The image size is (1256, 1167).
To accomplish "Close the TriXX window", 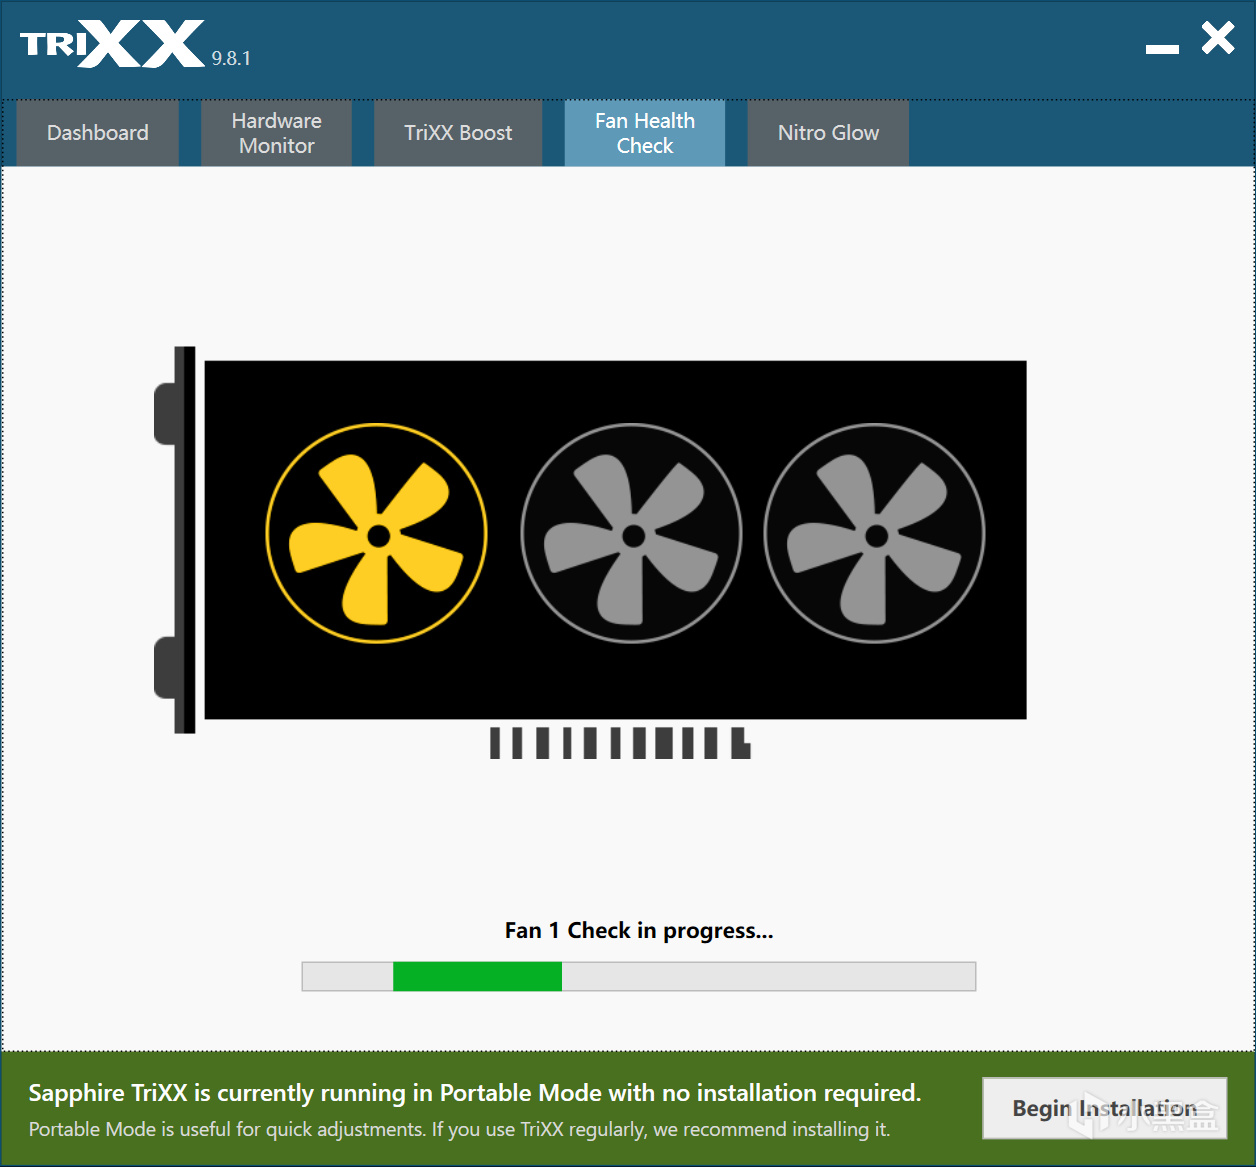I will click(1218, 38).
